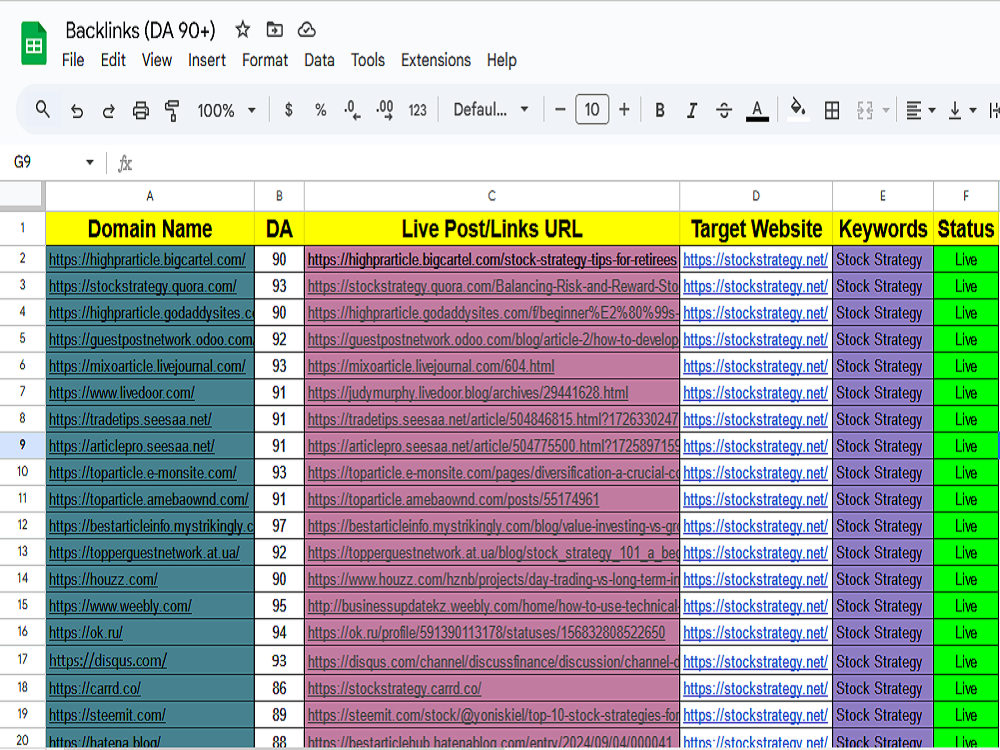Open the borders tool

pos(832,110)
